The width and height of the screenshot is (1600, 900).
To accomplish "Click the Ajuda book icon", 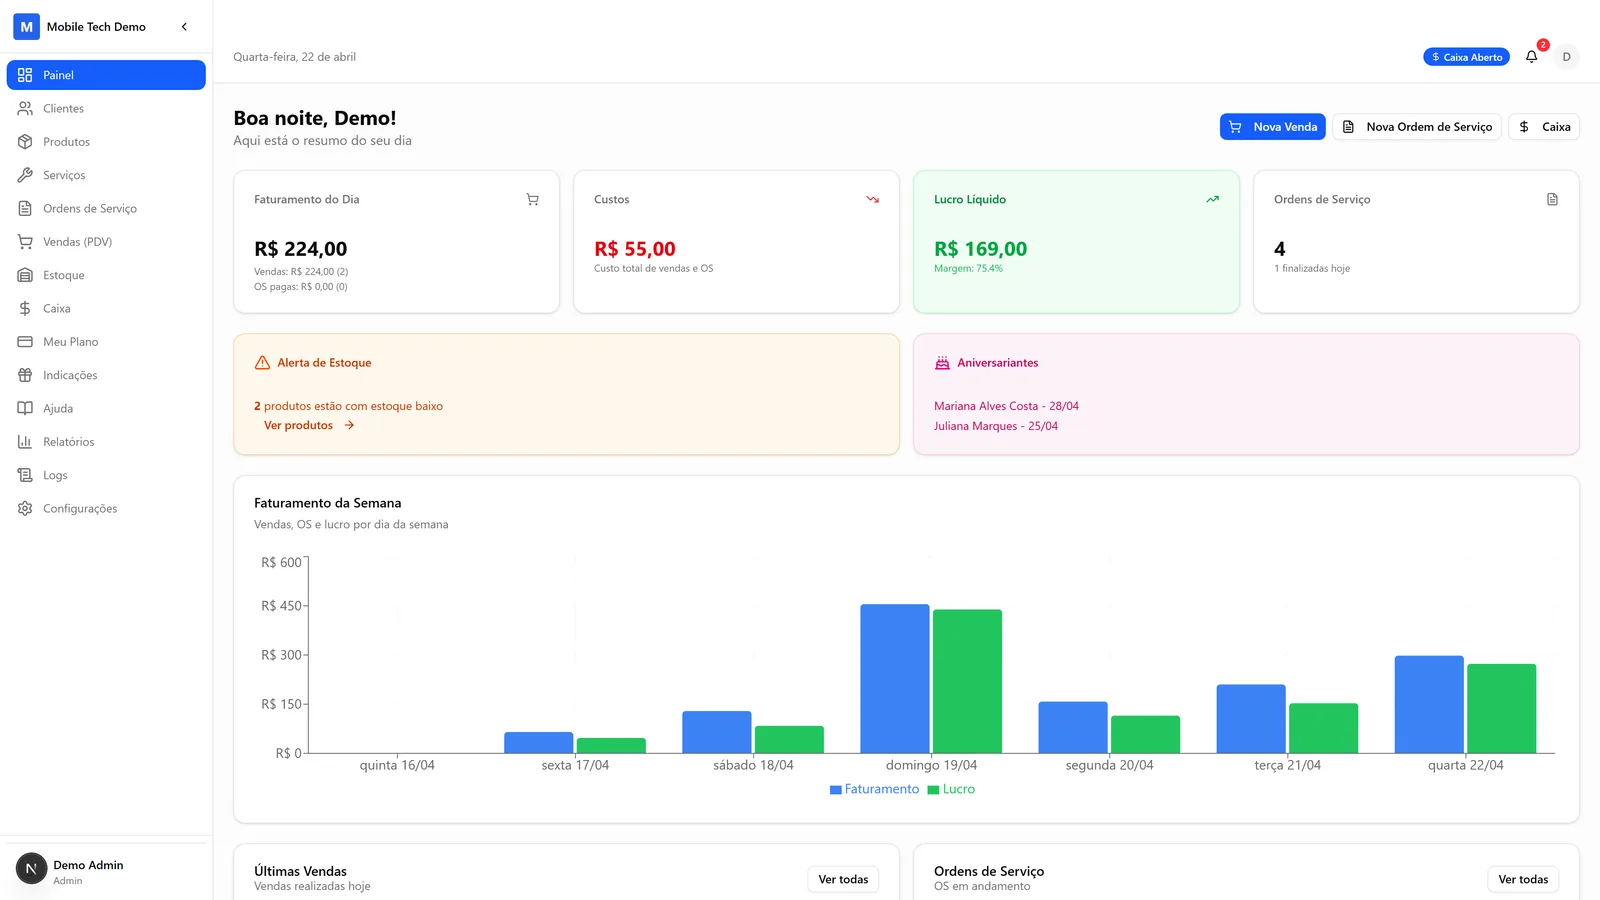I will pyautogui.click(x=25, y=408).
